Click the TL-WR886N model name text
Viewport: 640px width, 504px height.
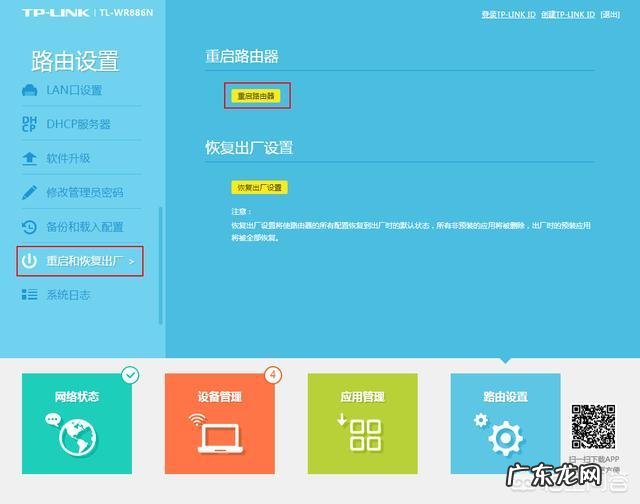pos(127,13)
